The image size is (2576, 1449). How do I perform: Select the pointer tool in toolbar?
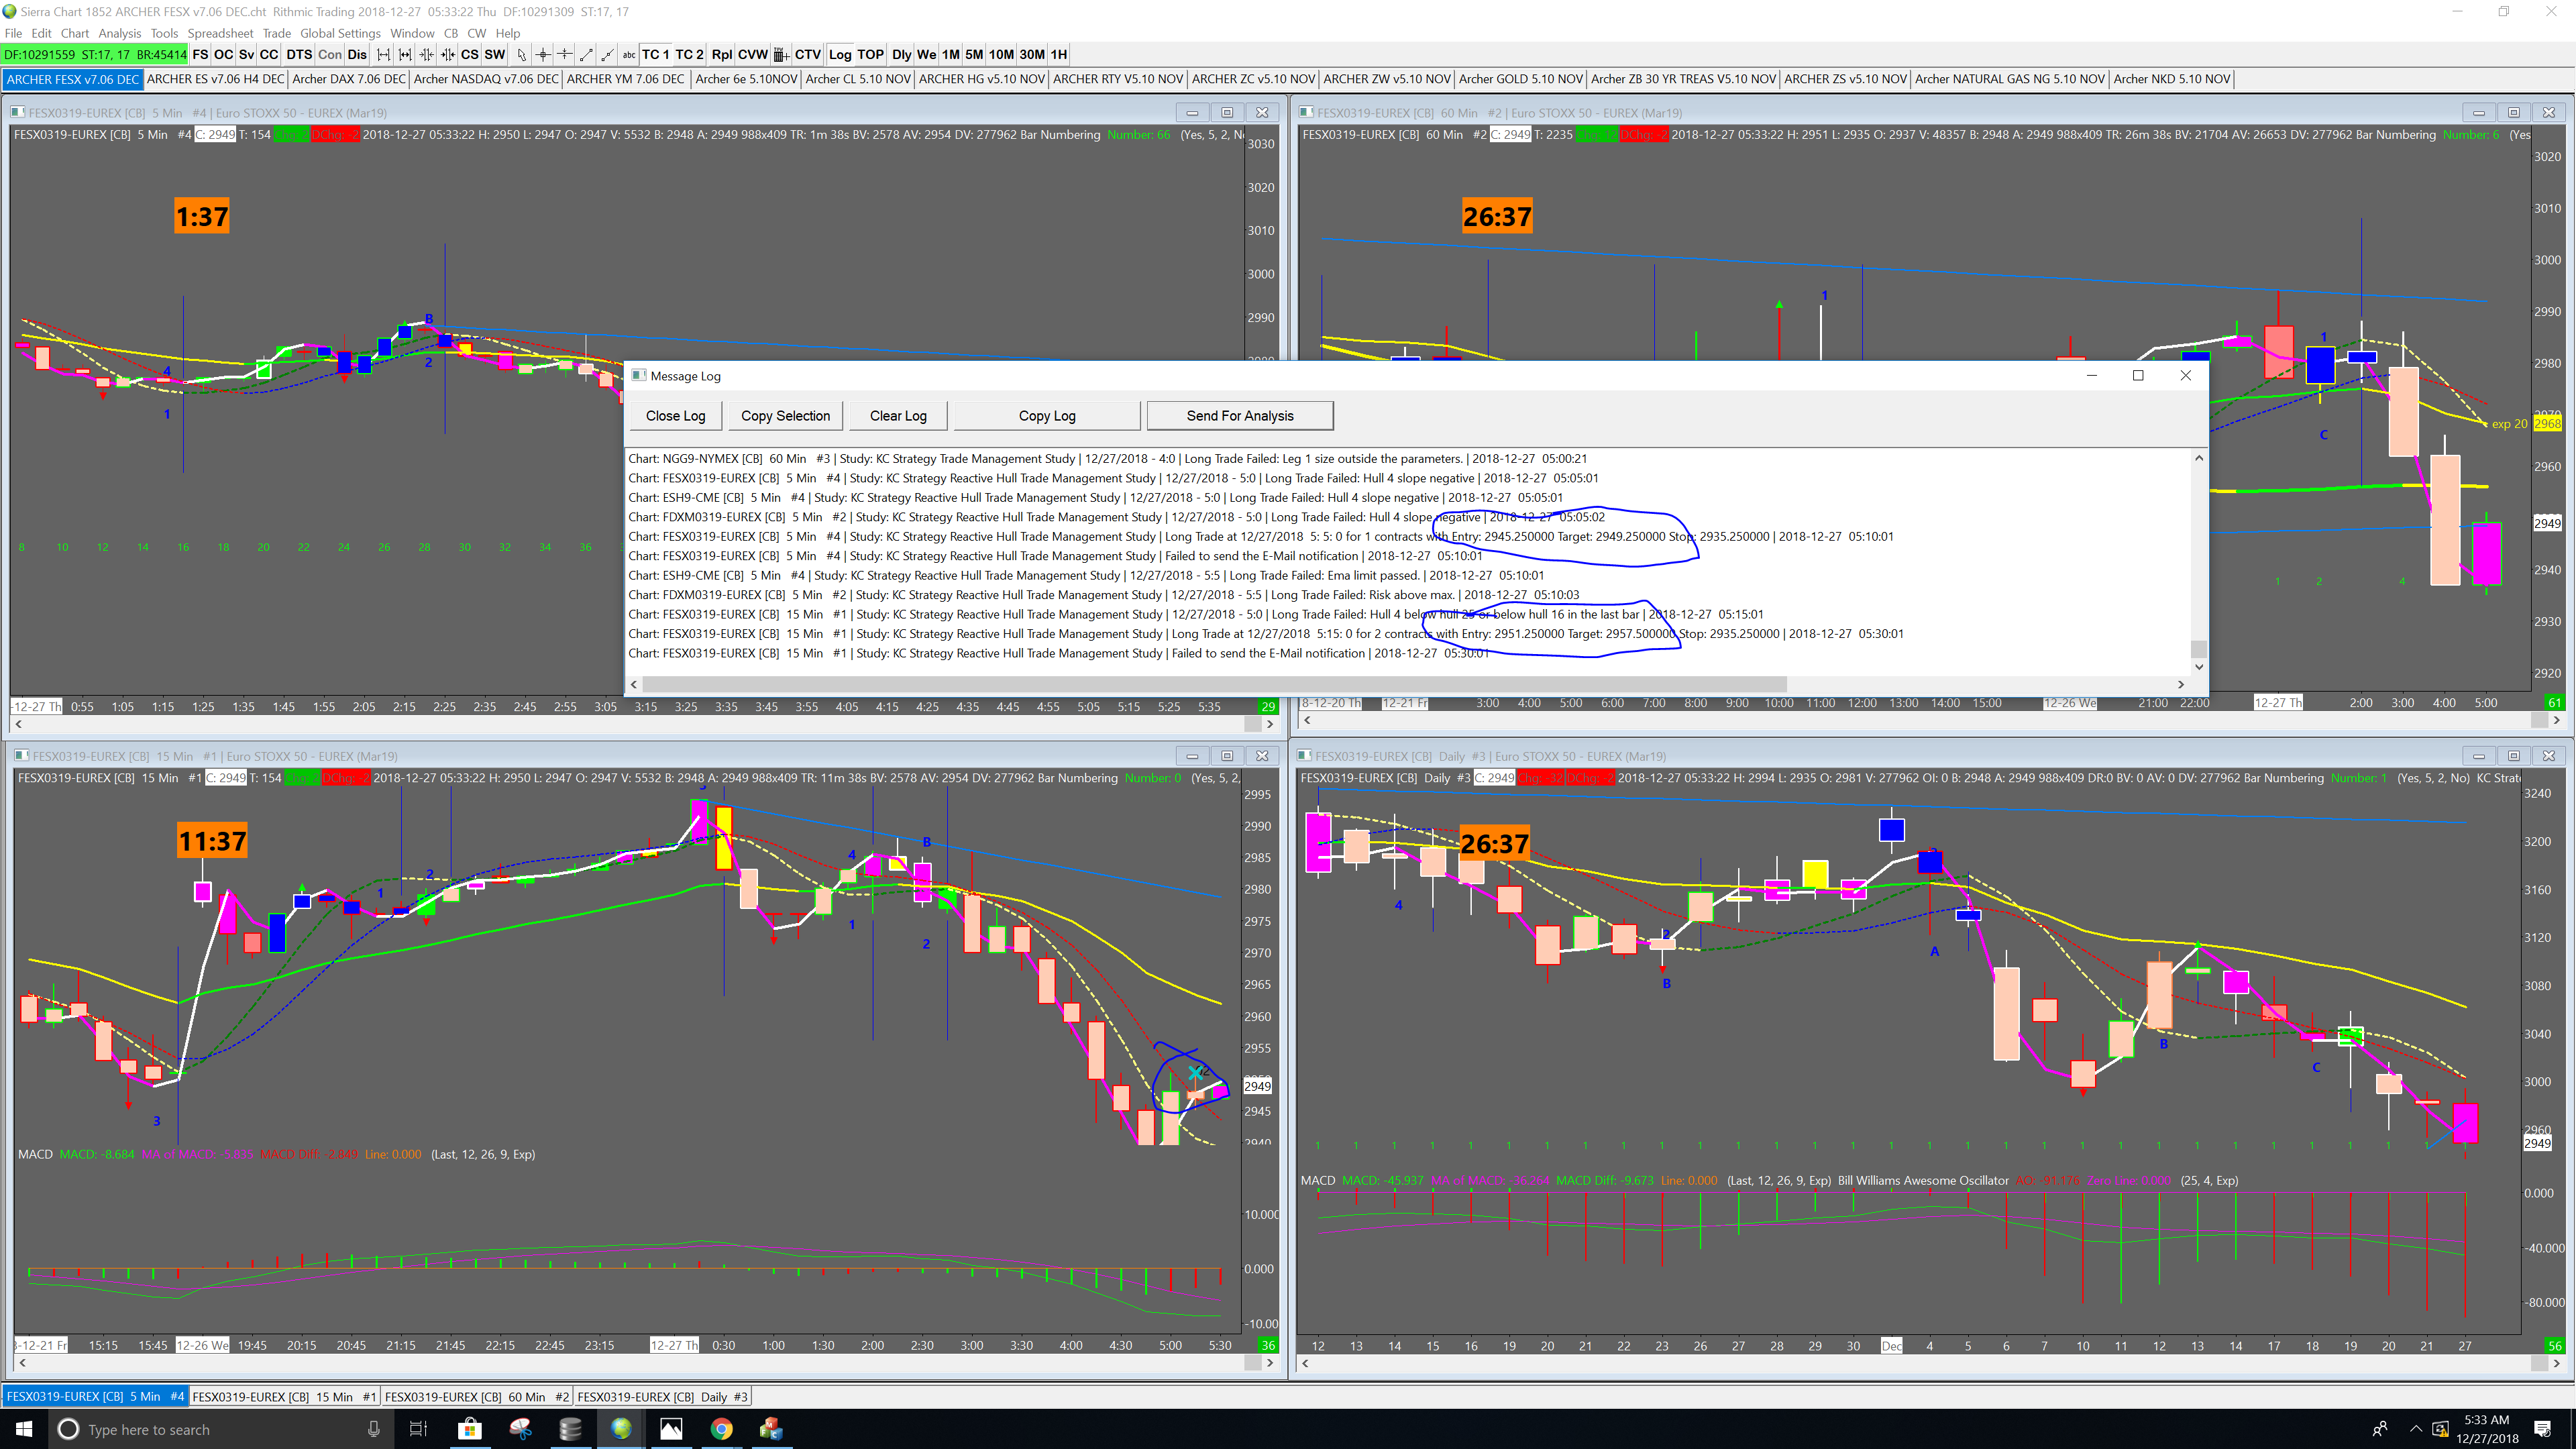(521, 55)
